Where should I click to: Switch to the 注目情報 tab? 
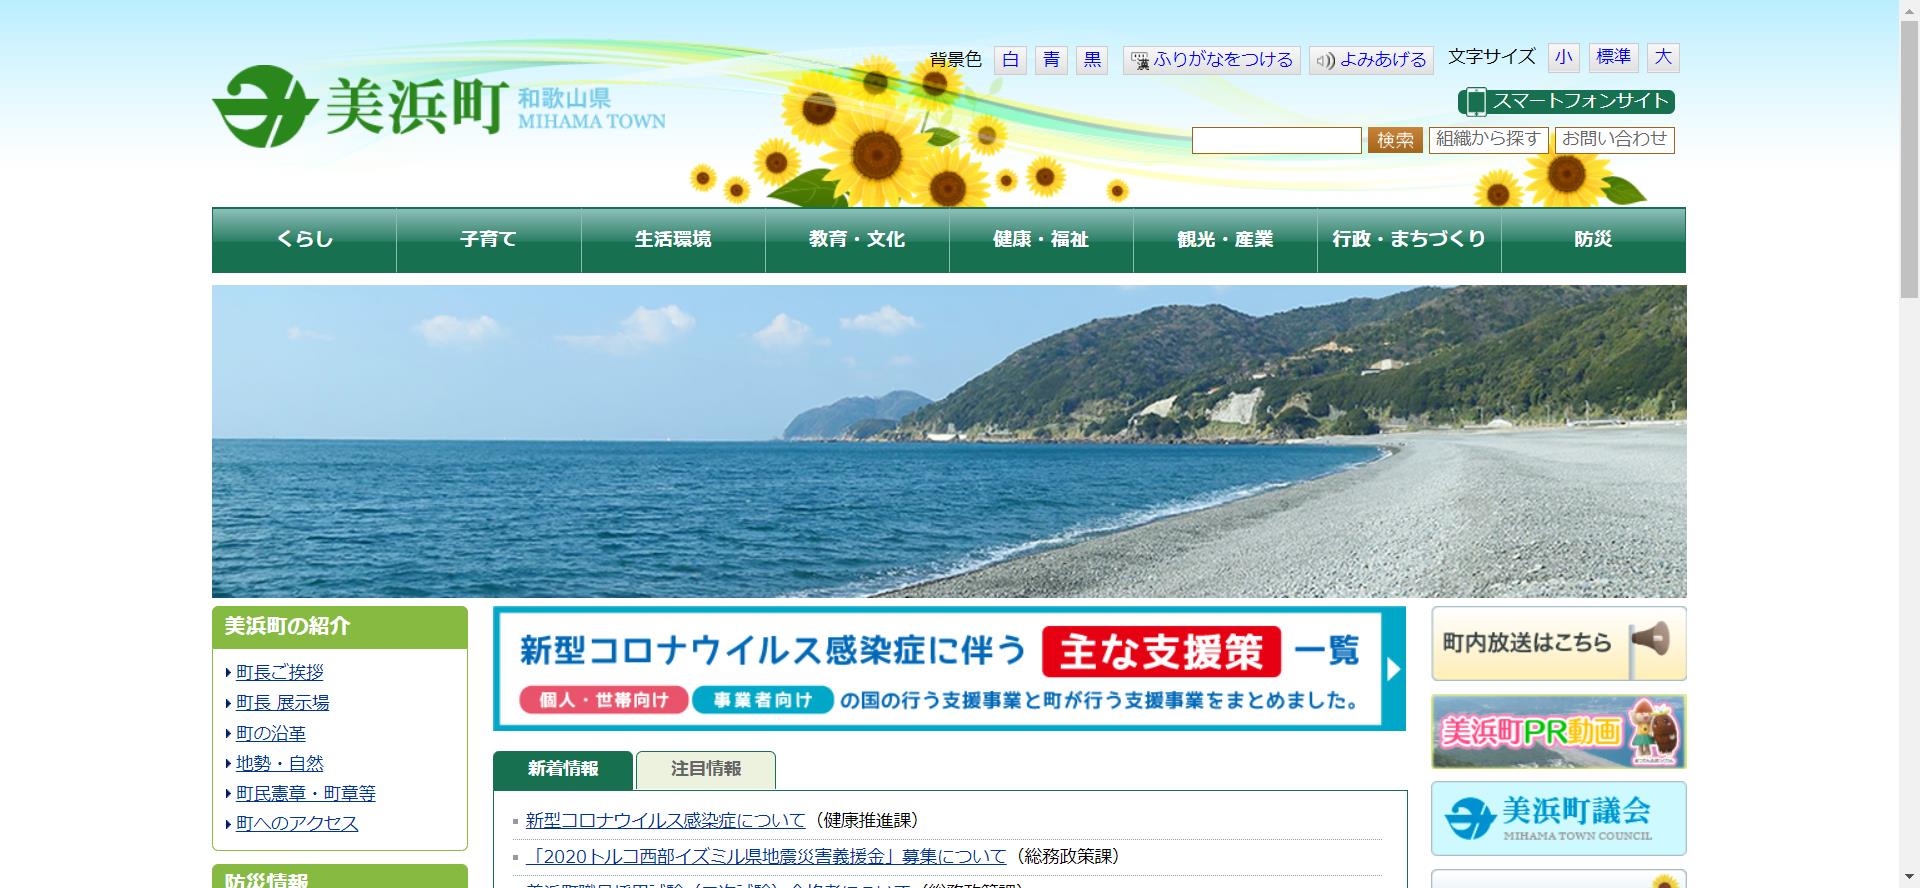(706, 769)
